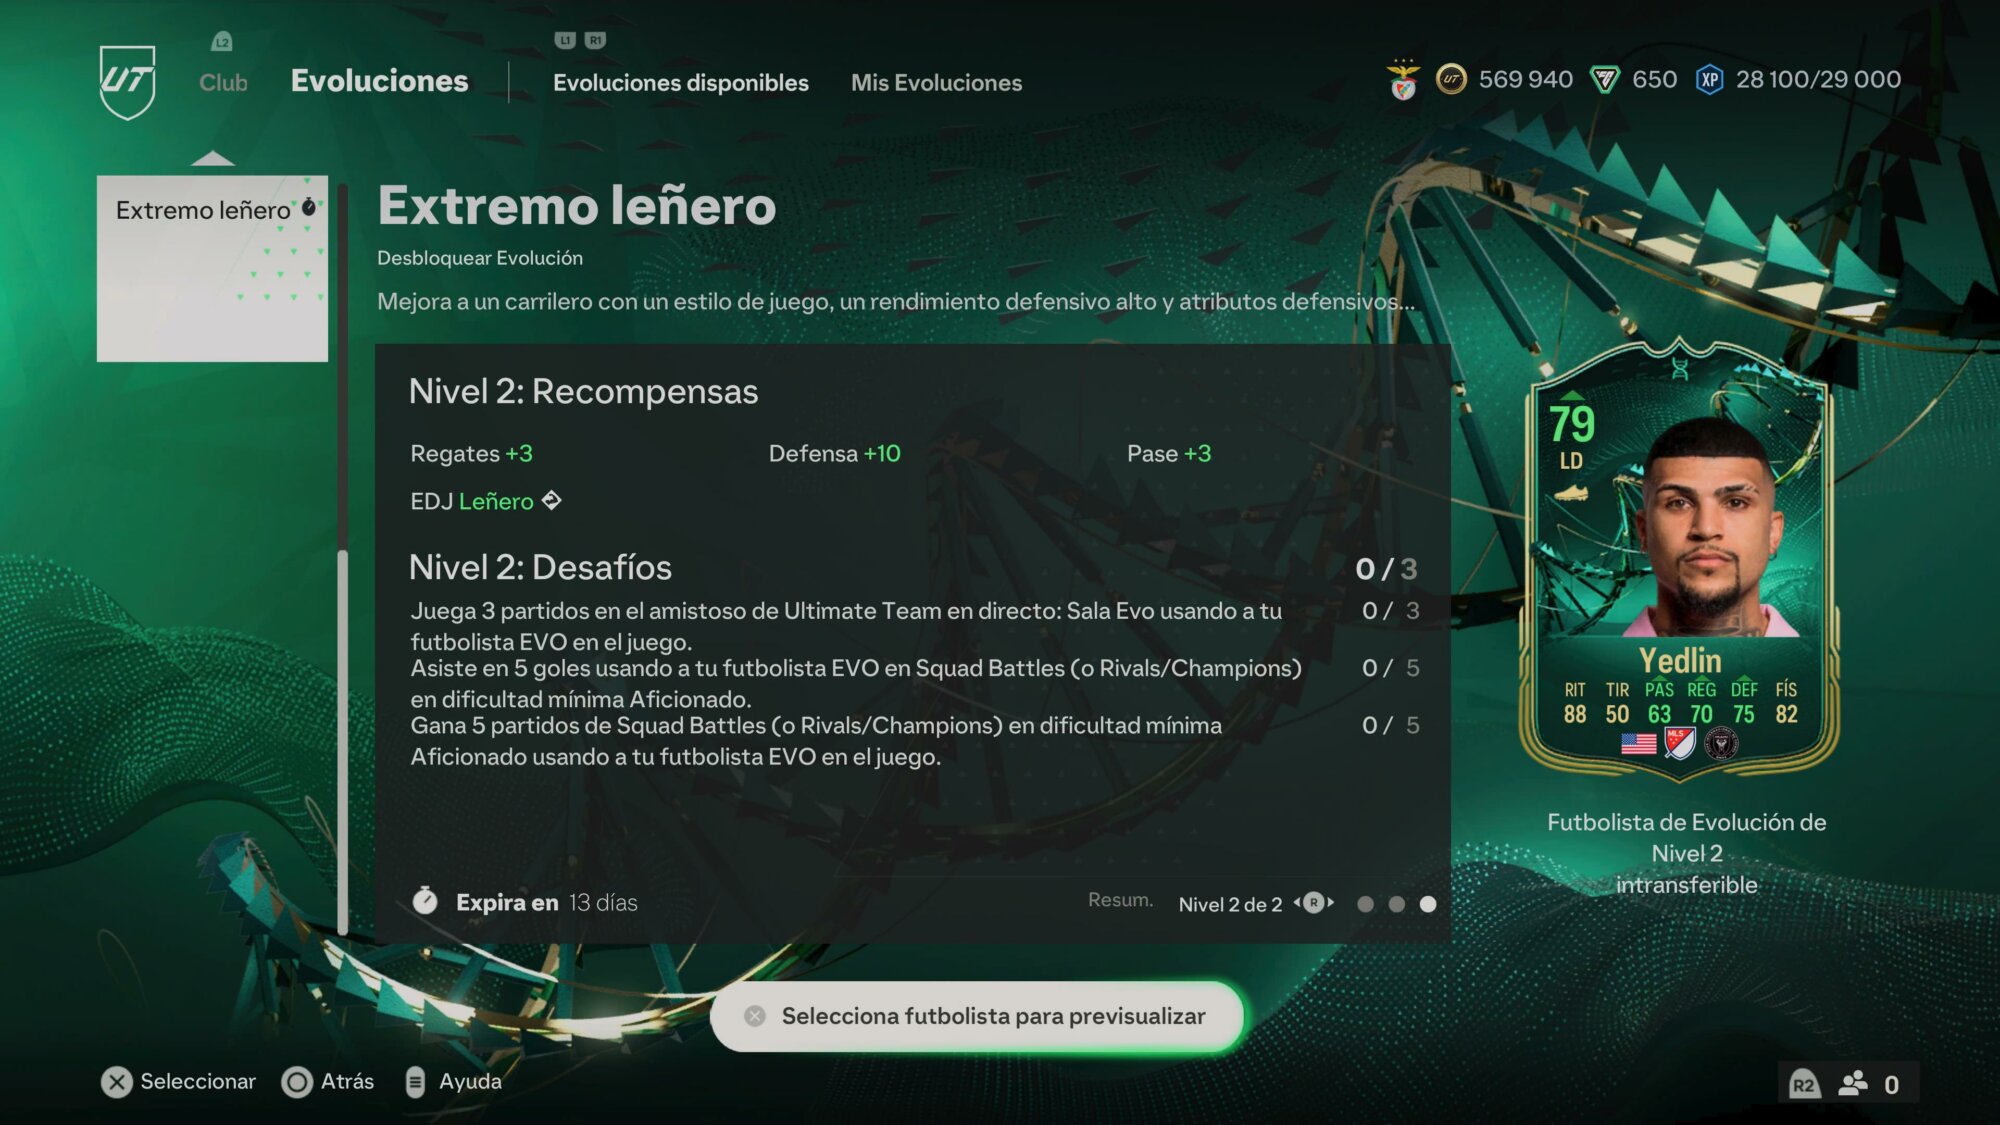Click the points value 650
The width and height of the screenshot is (2000, 1125).
pos(1654,79)
